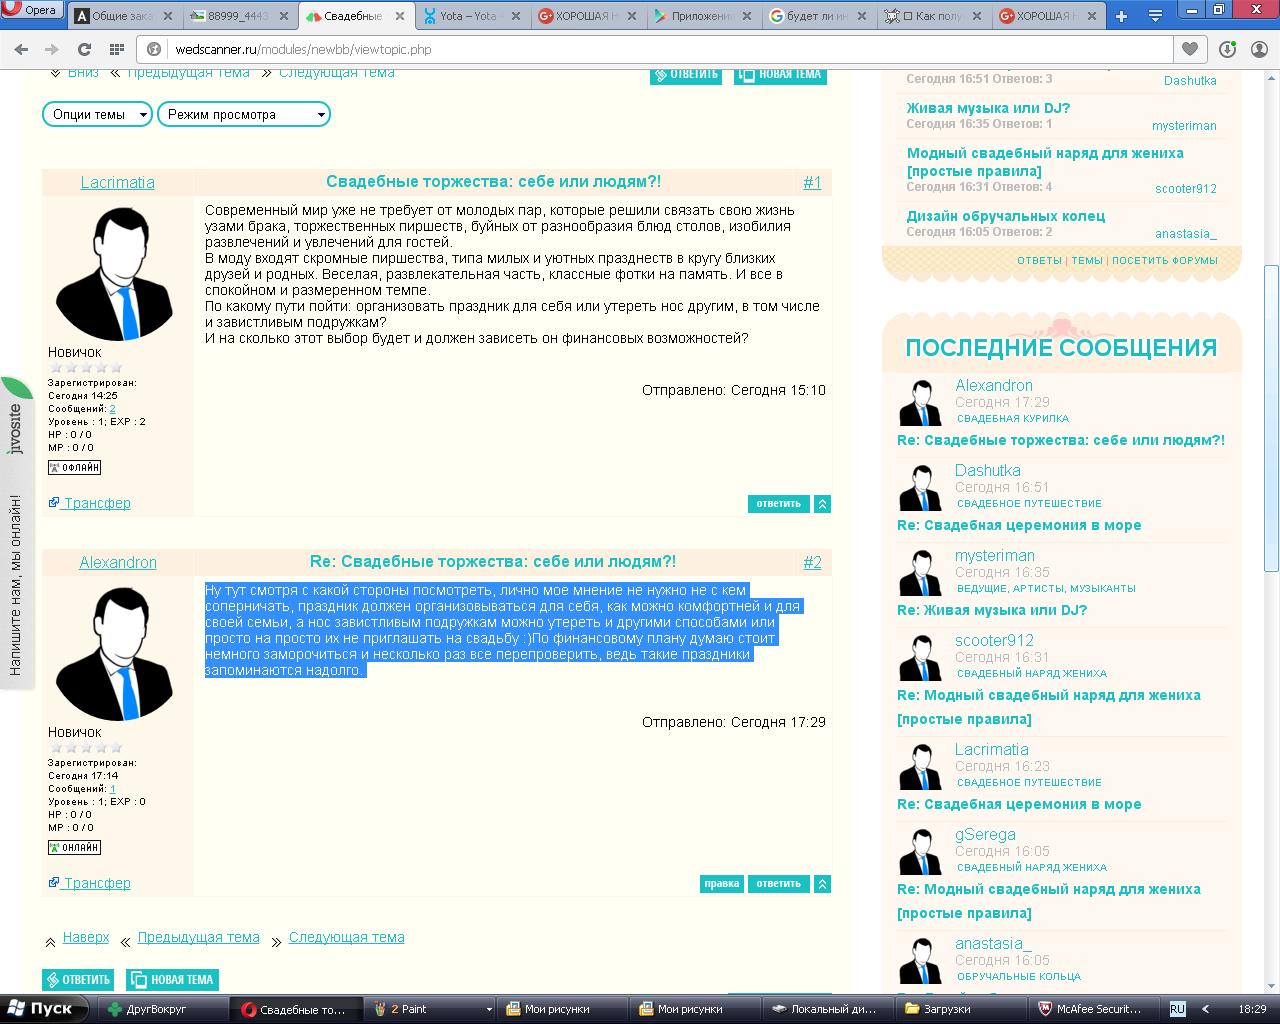Open a new tab with the plus button
Viewport: 1280px width, 1024px height.
point(1121,16)
